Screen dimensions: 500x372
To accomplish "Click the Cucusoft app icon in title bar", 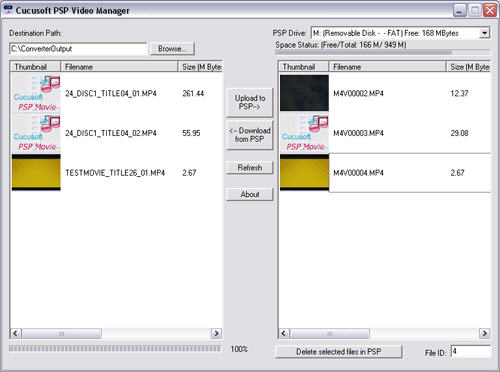I will [x=7, y=10].
